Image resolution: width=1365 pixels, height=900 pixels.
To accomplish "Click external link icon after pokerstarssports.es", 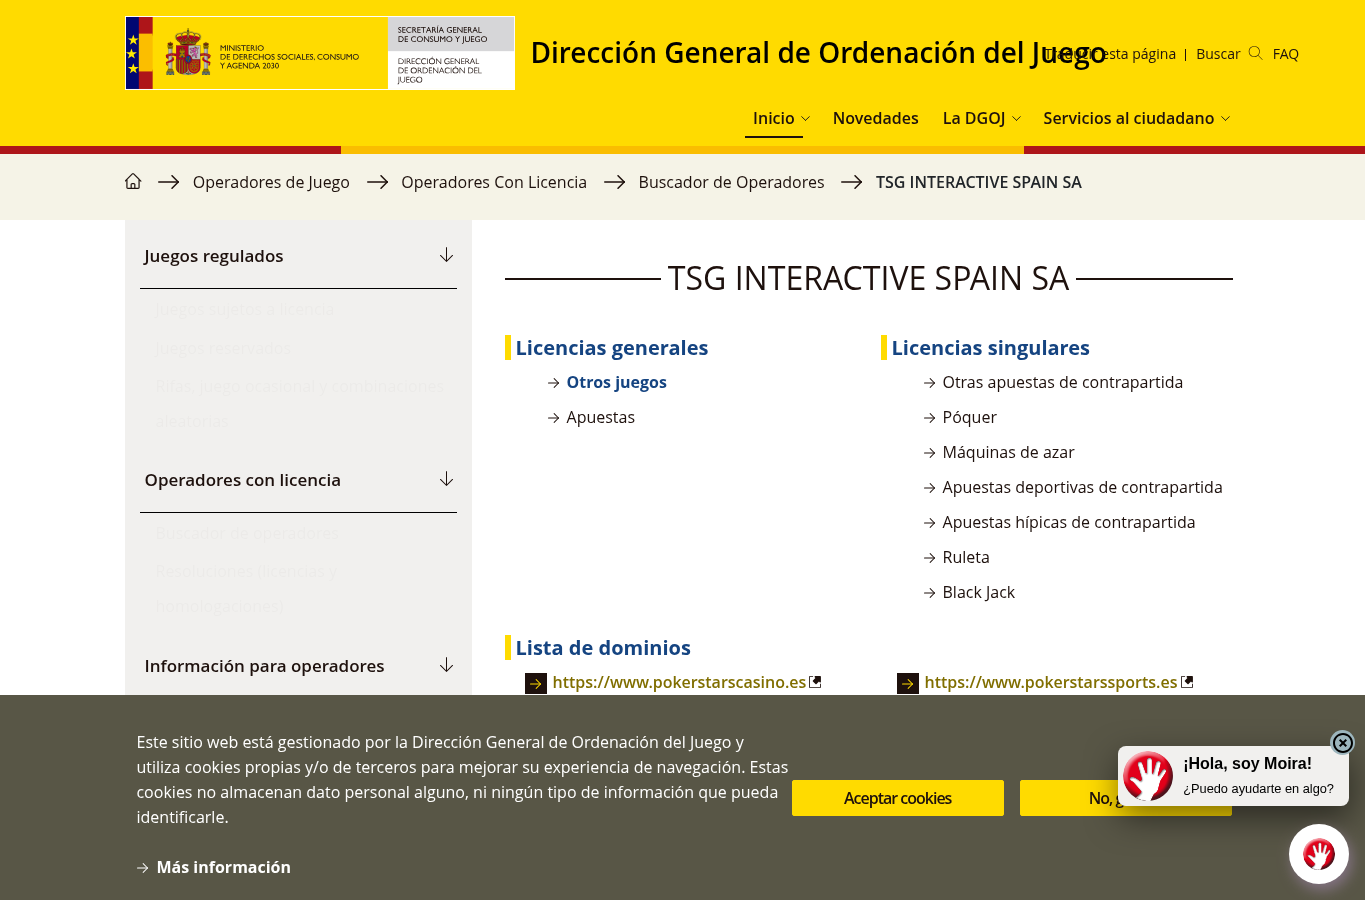I will (x=1187, y=682).
